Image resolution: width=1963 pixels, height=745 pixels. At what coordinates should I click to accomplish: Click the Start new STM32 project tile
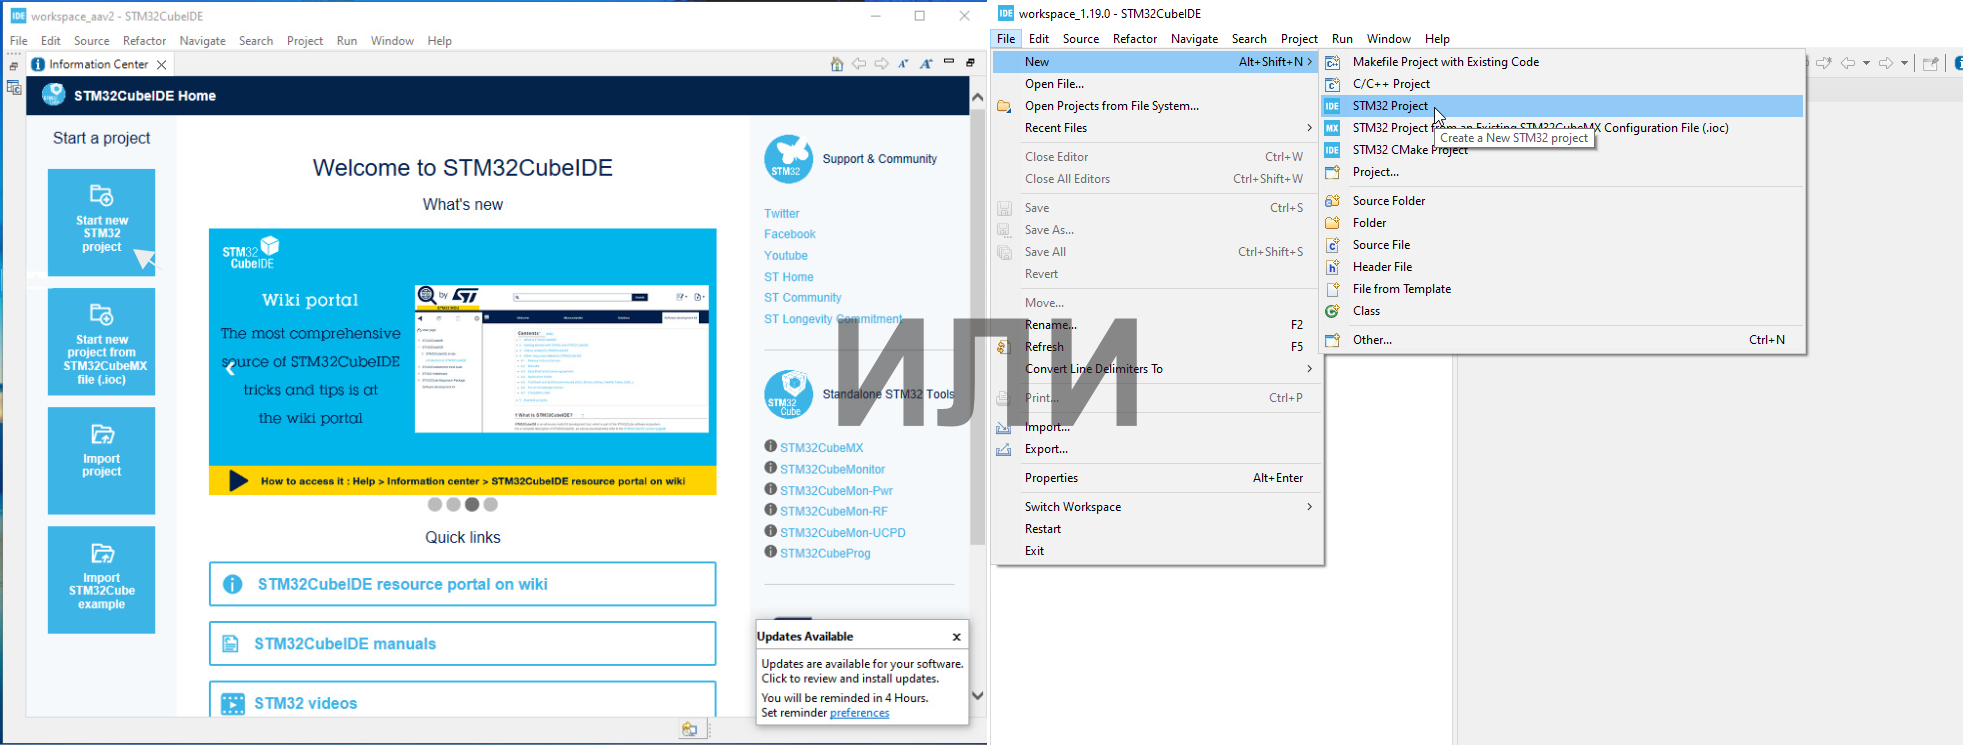(102, 222)
